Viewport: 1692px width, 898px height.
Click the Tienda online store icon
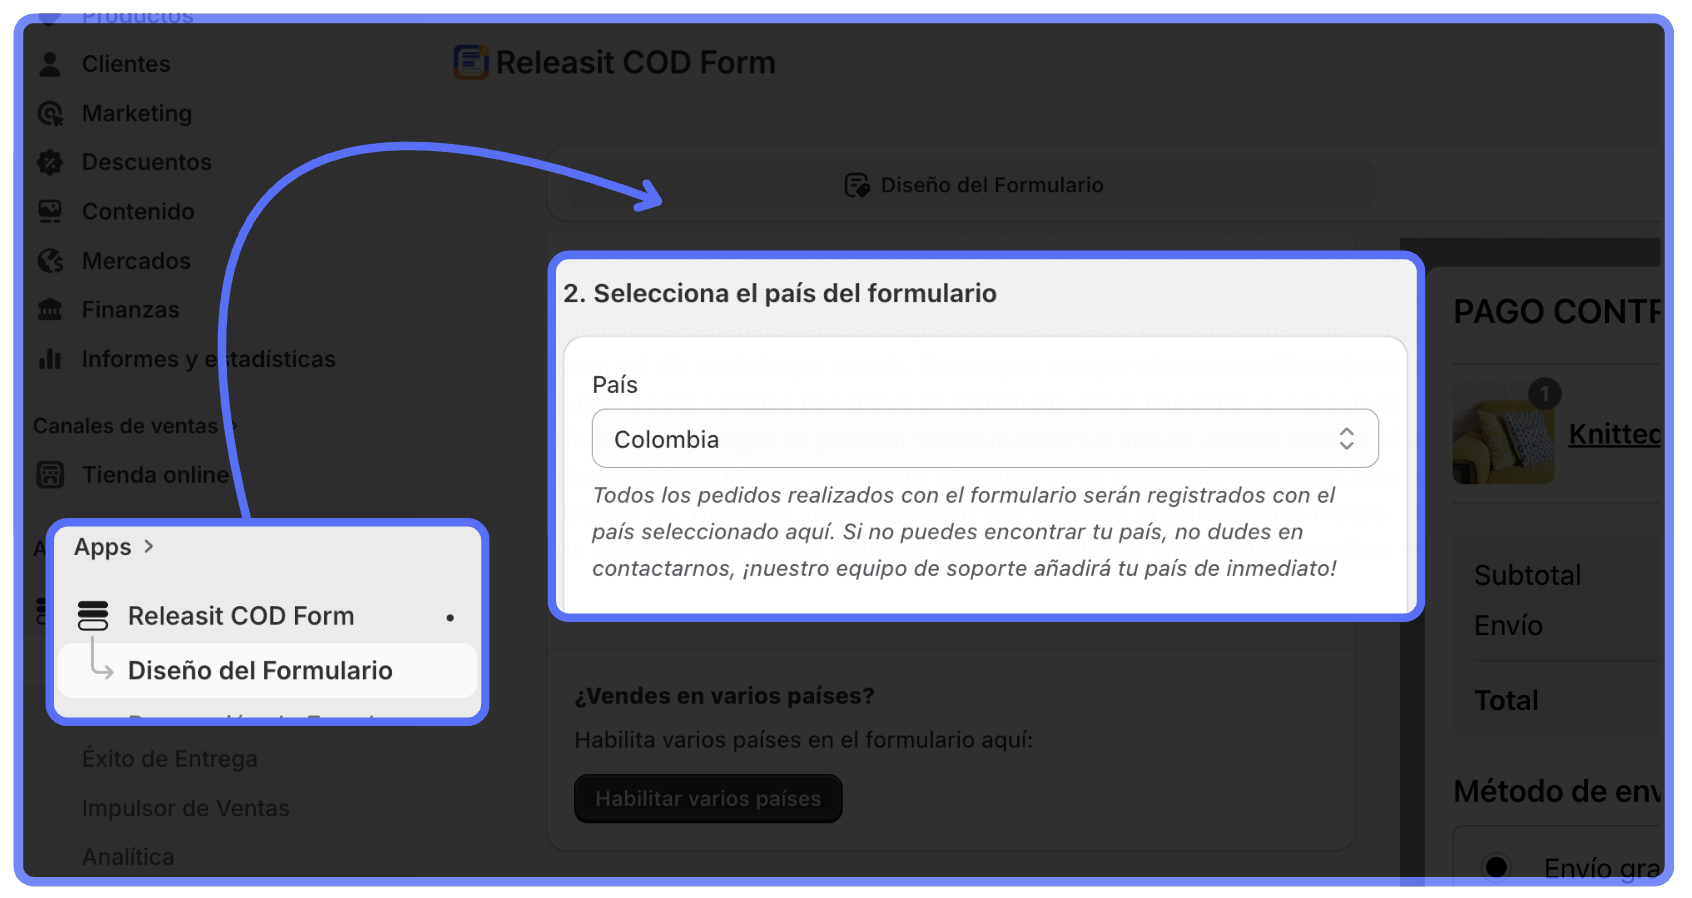[x=50, y=475]
